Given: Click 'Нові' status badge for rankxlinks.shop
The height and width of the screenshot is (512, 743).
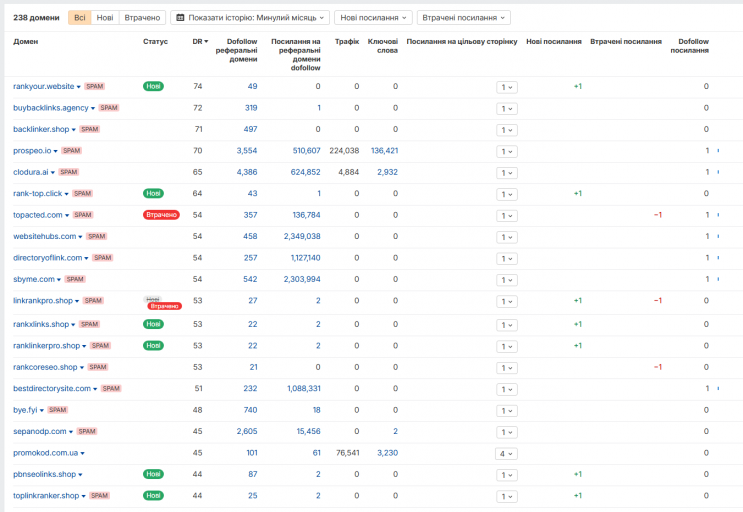Looking at the screenshot, I should (x=153, y=324).
